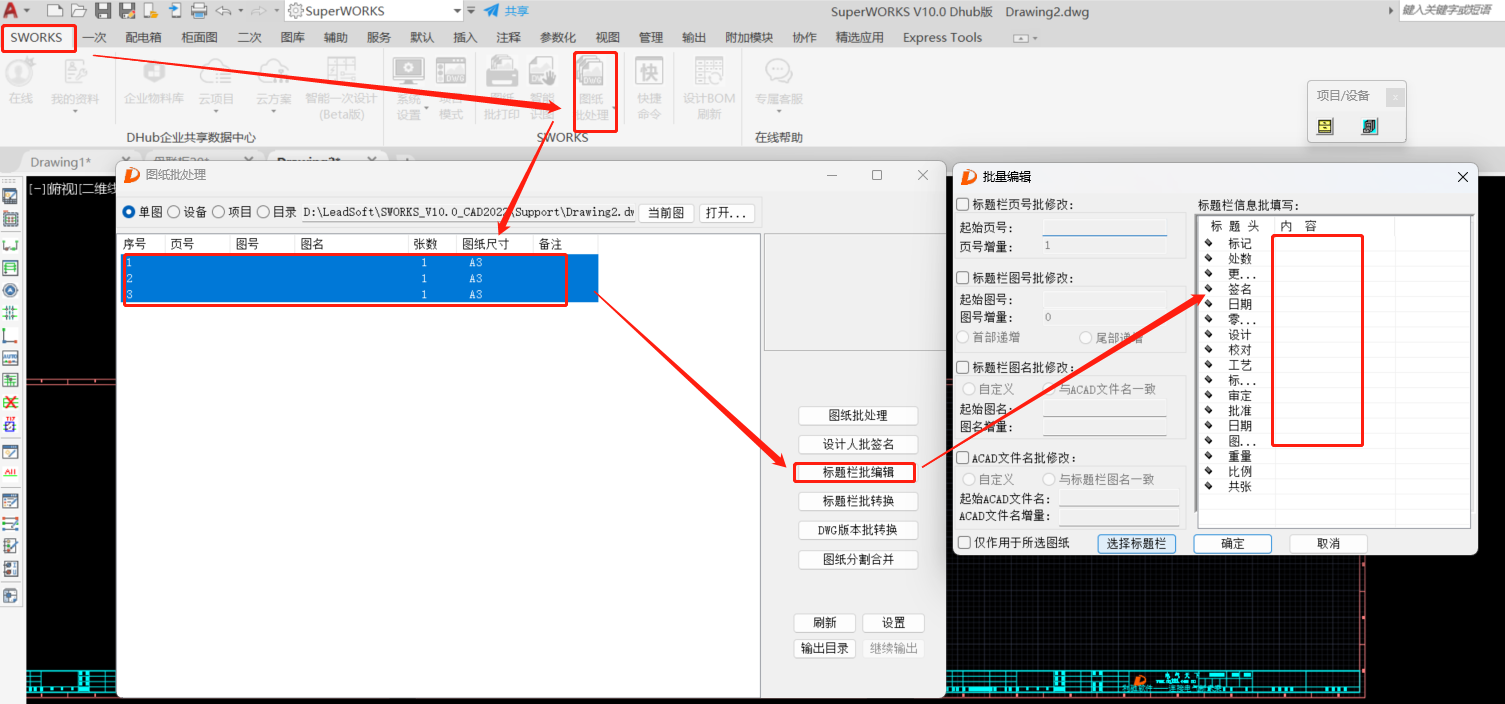
Task: Tick 仅作用于所选图纸 checkbox
Action: point(964,542)
